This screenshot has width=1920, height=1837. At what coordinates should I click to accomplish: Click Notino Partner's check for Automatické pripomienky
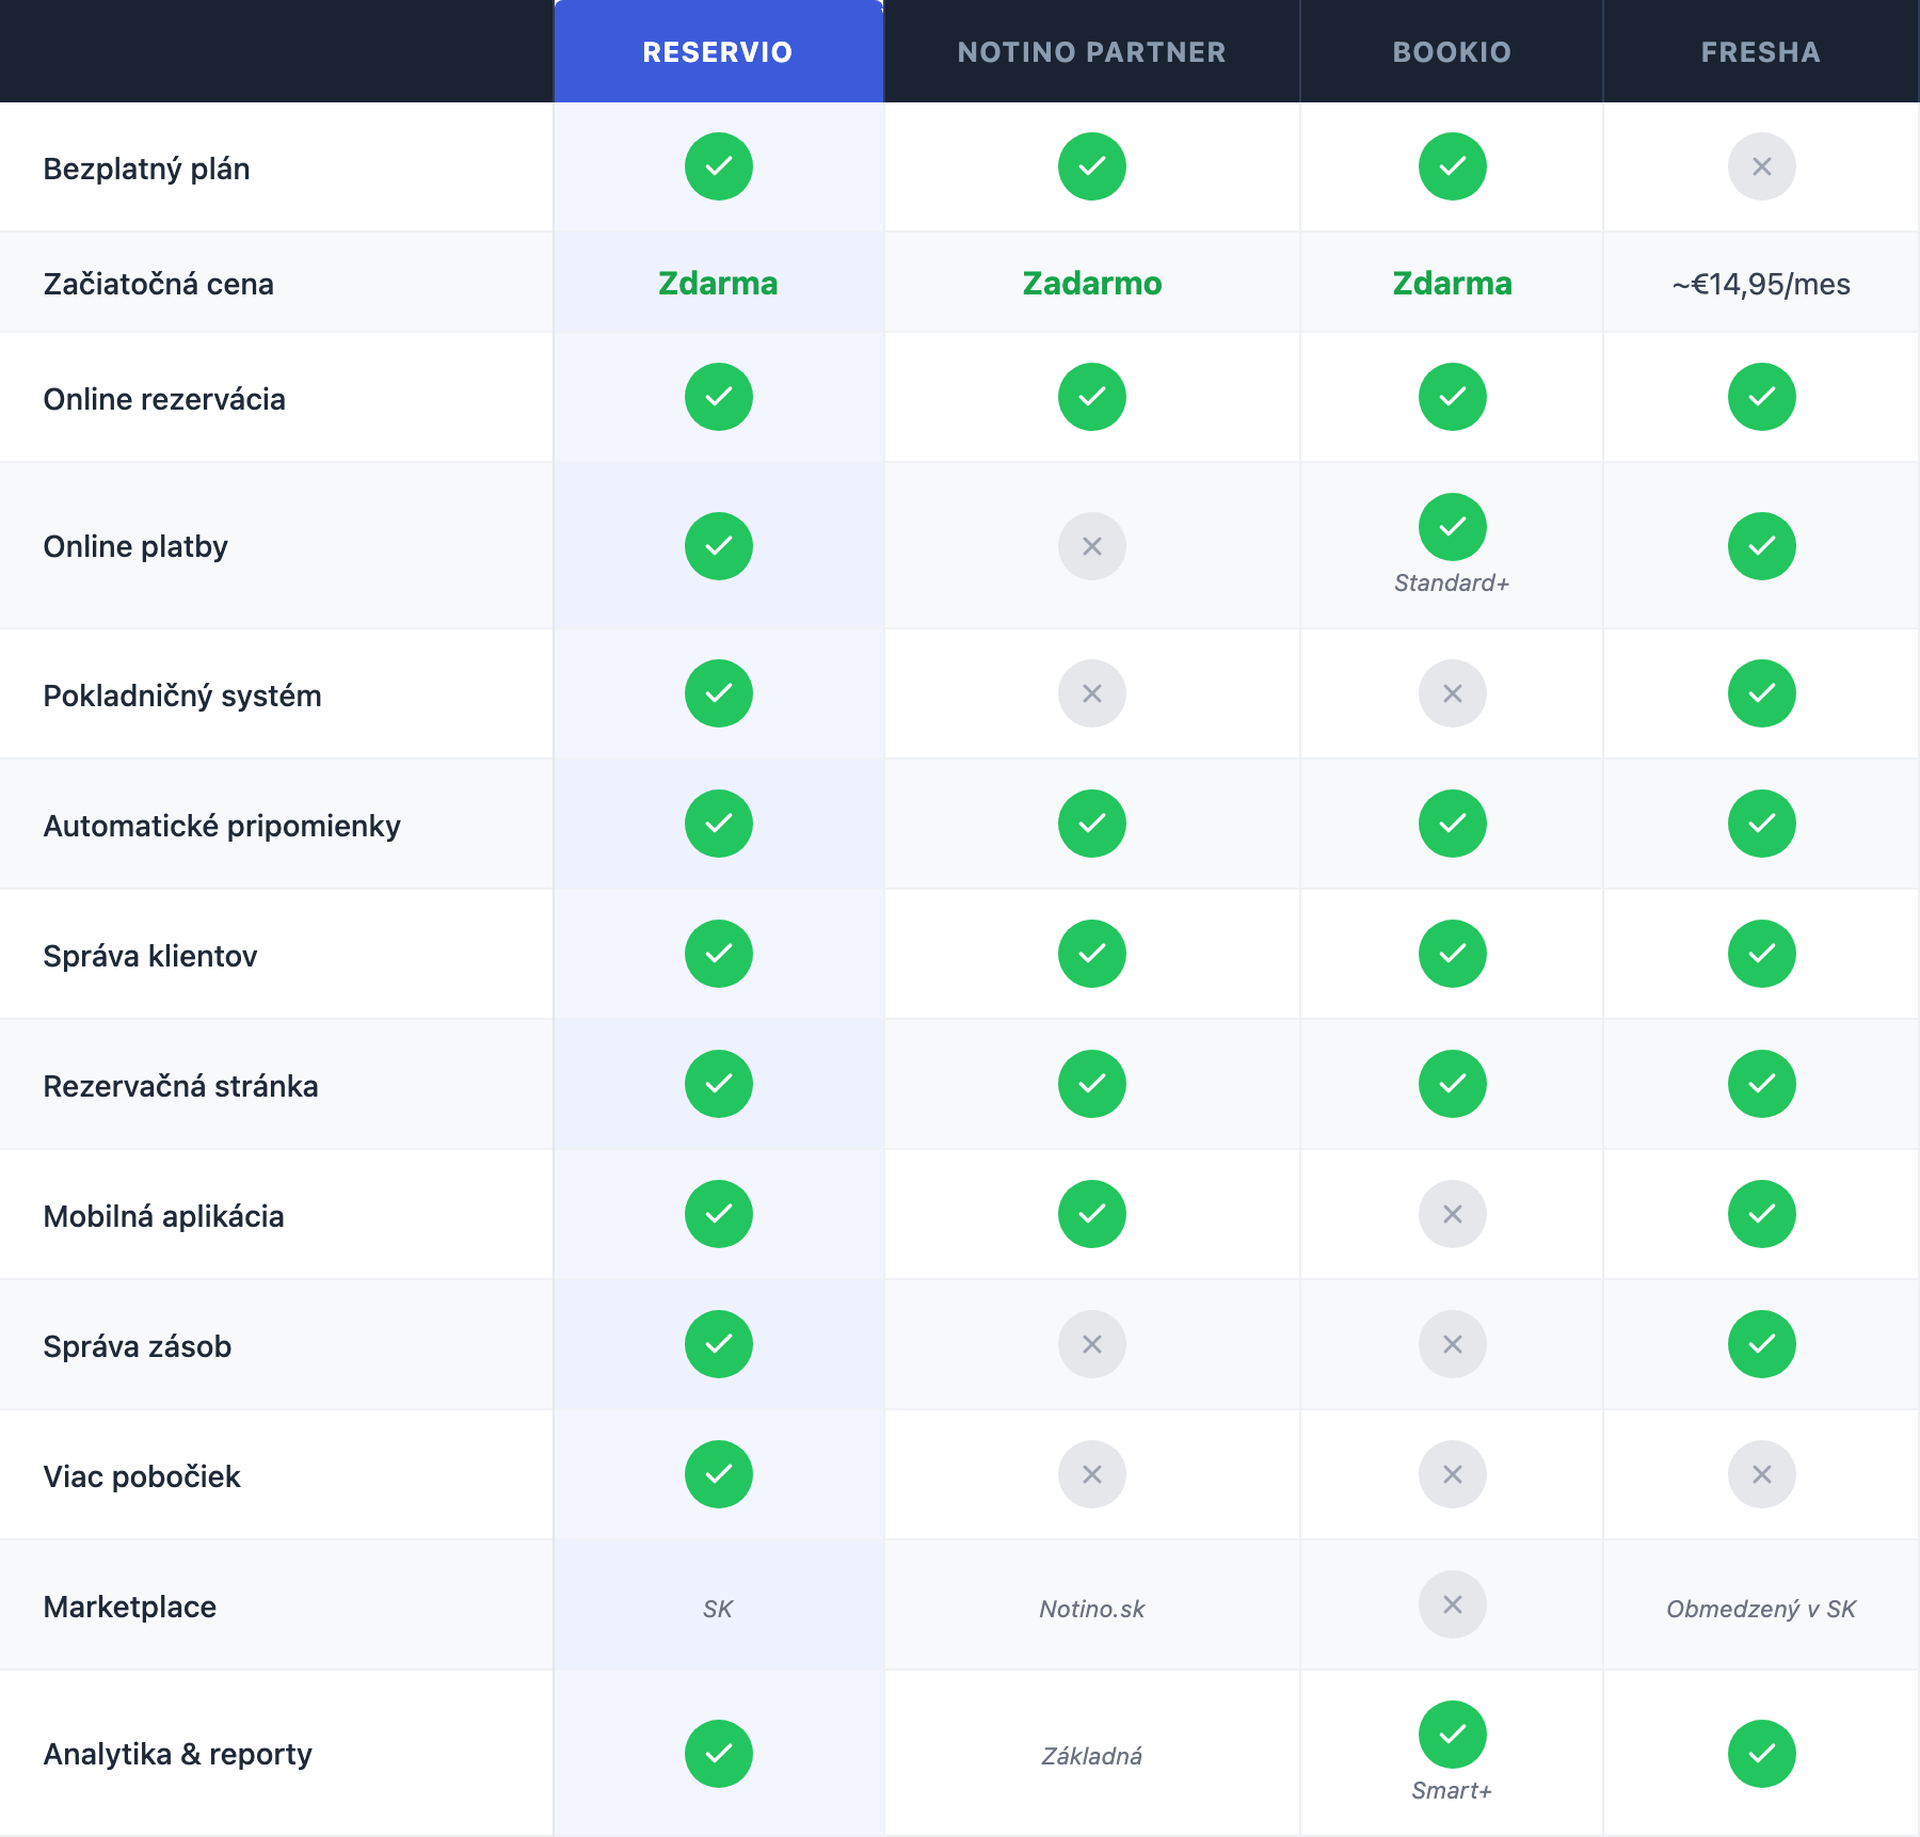(1091, 823)
